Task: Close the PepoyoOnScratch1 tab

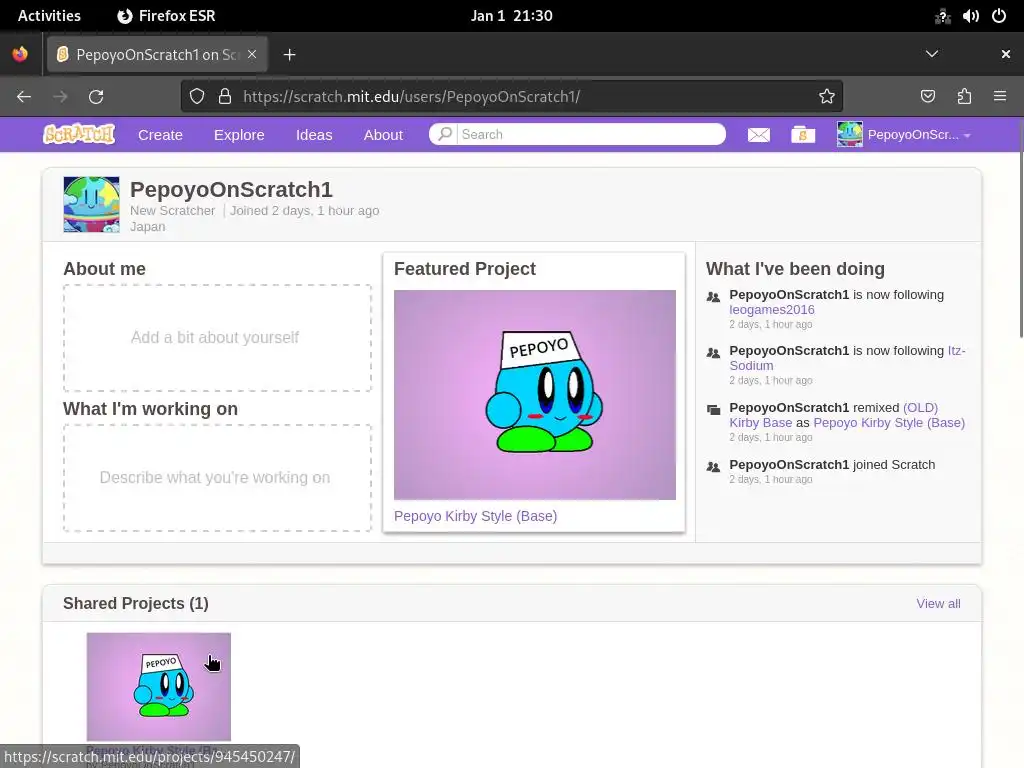Action: click(x=252, y=54)
